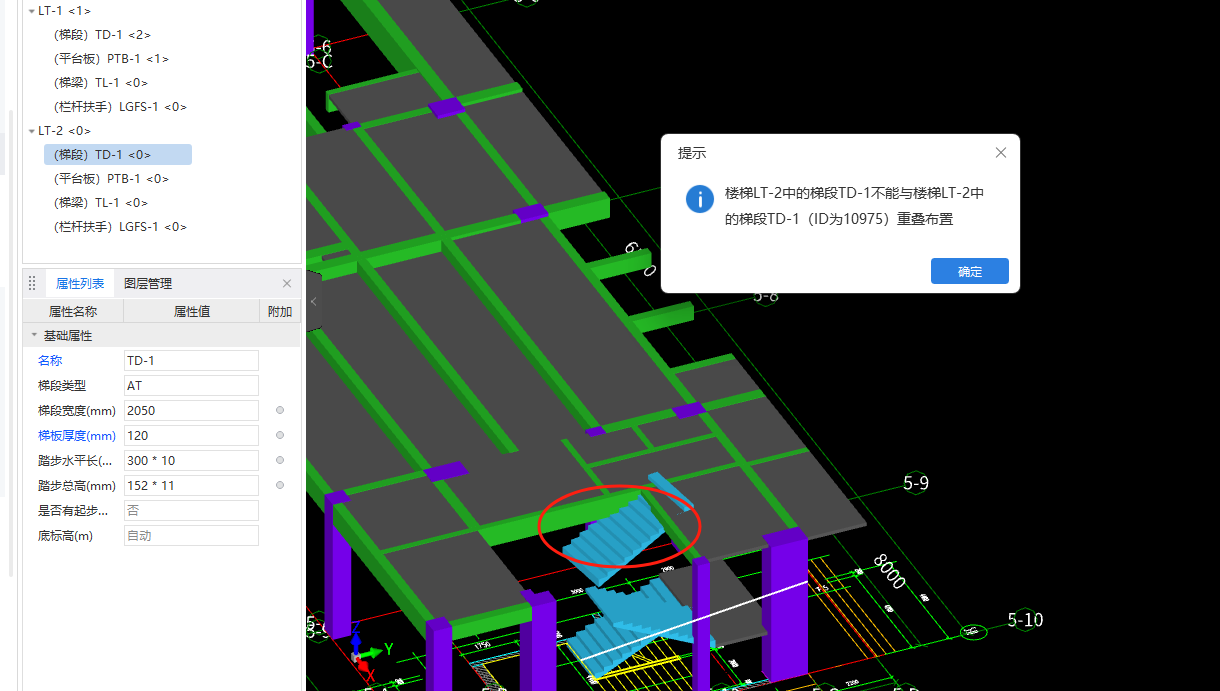Collapse the 基础属性 property group

34,336
